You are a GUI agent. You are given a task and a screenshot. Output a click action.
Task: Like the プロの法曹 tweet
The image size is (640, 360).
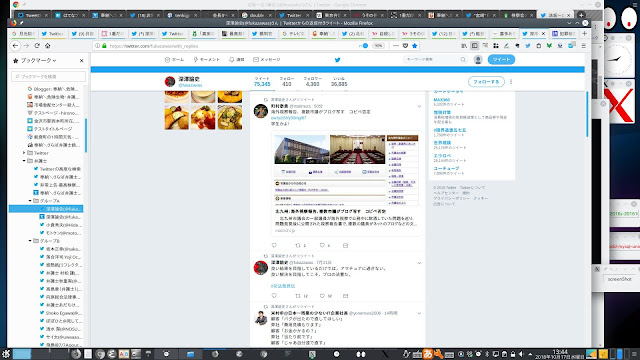(322, 296)
